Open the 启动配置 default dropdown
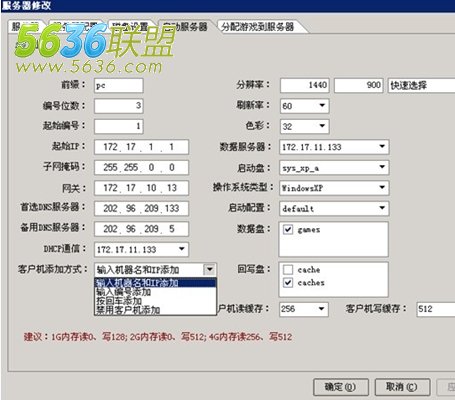The image size is (455, 400). tap(334, 209)
